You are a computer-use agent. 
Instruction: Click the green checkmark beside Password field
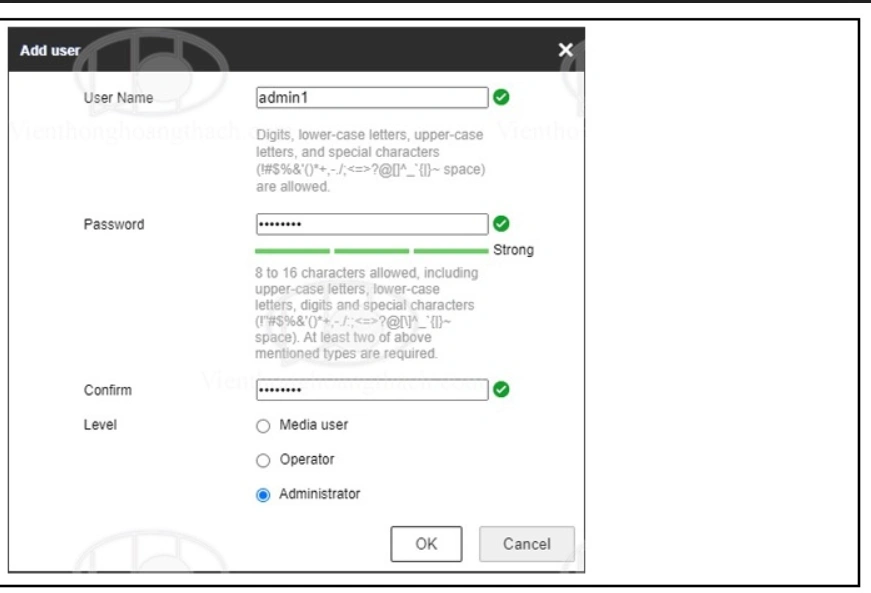tap(502, 224)
